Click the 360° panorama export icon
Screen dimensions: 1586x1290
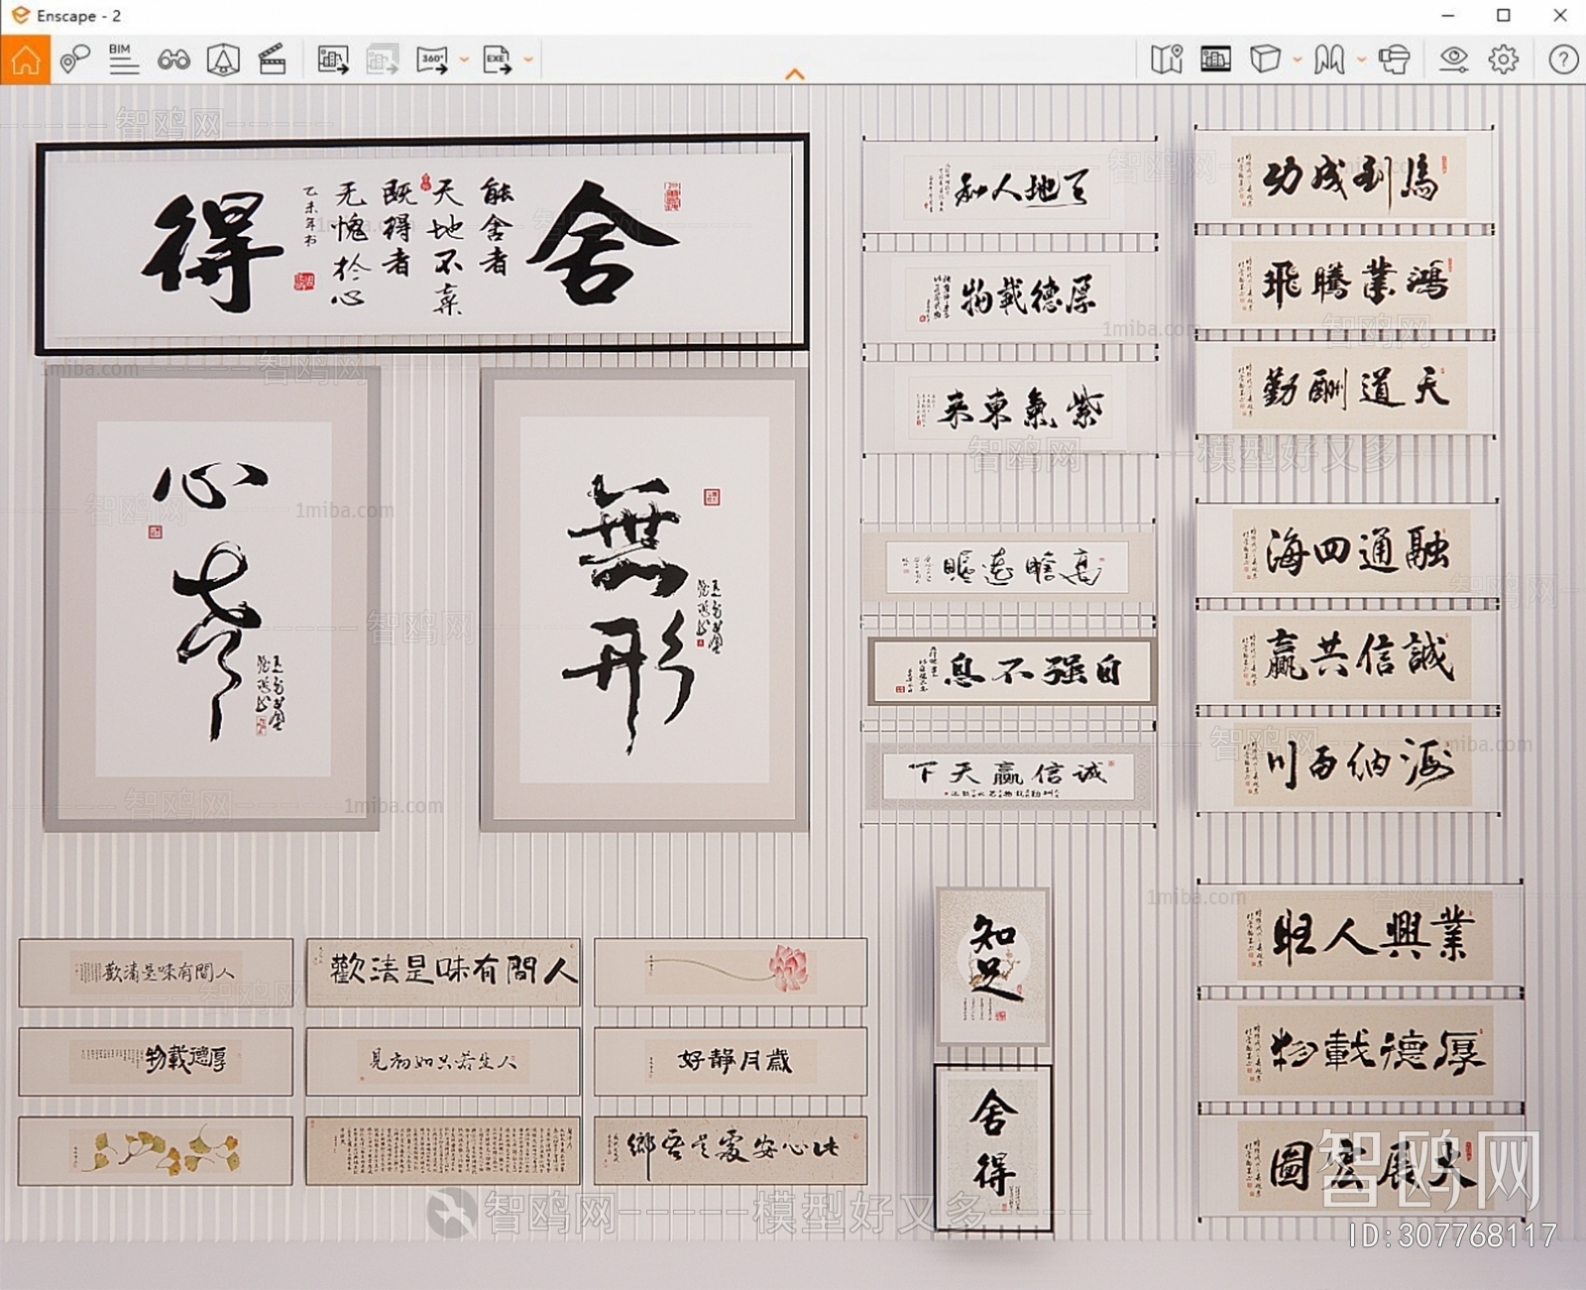(433, 60)
